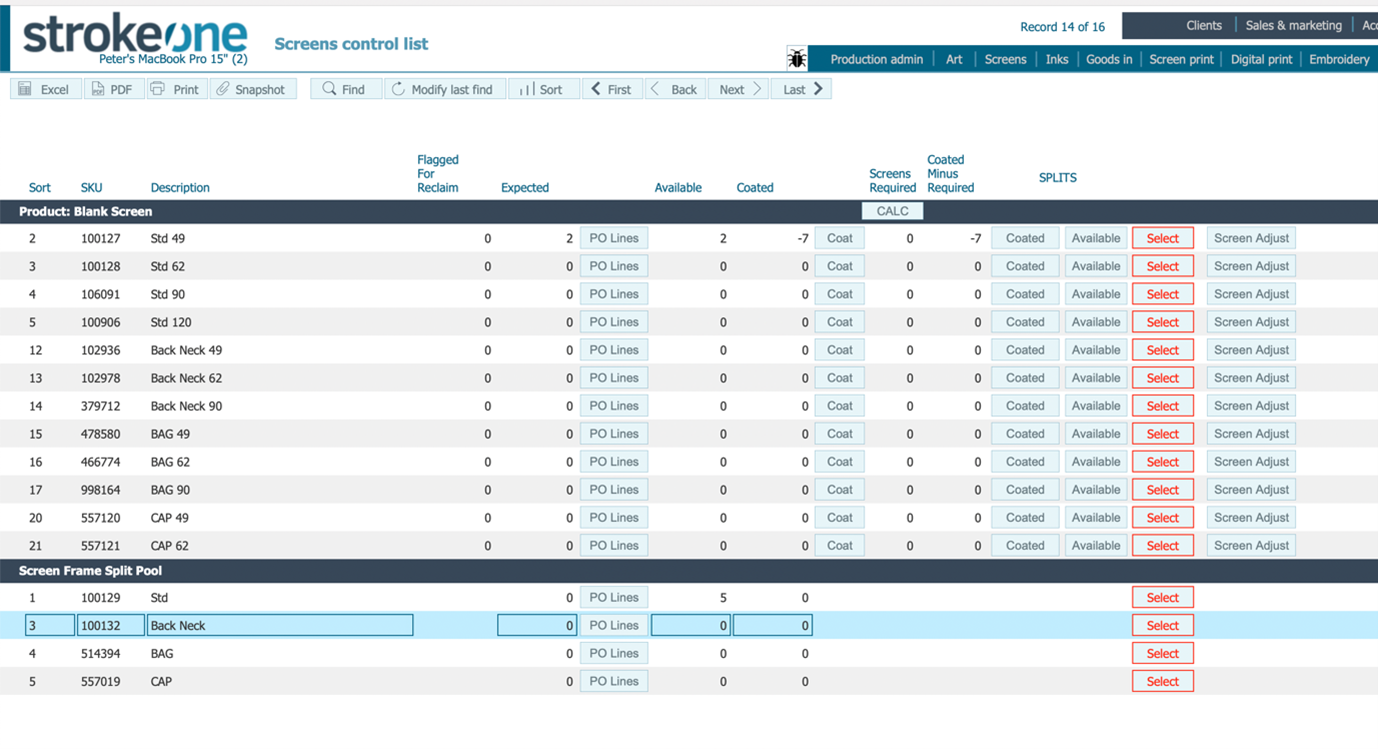The image size is (1378, 749).
Task: Export the list as PDF
Action: 113,89
